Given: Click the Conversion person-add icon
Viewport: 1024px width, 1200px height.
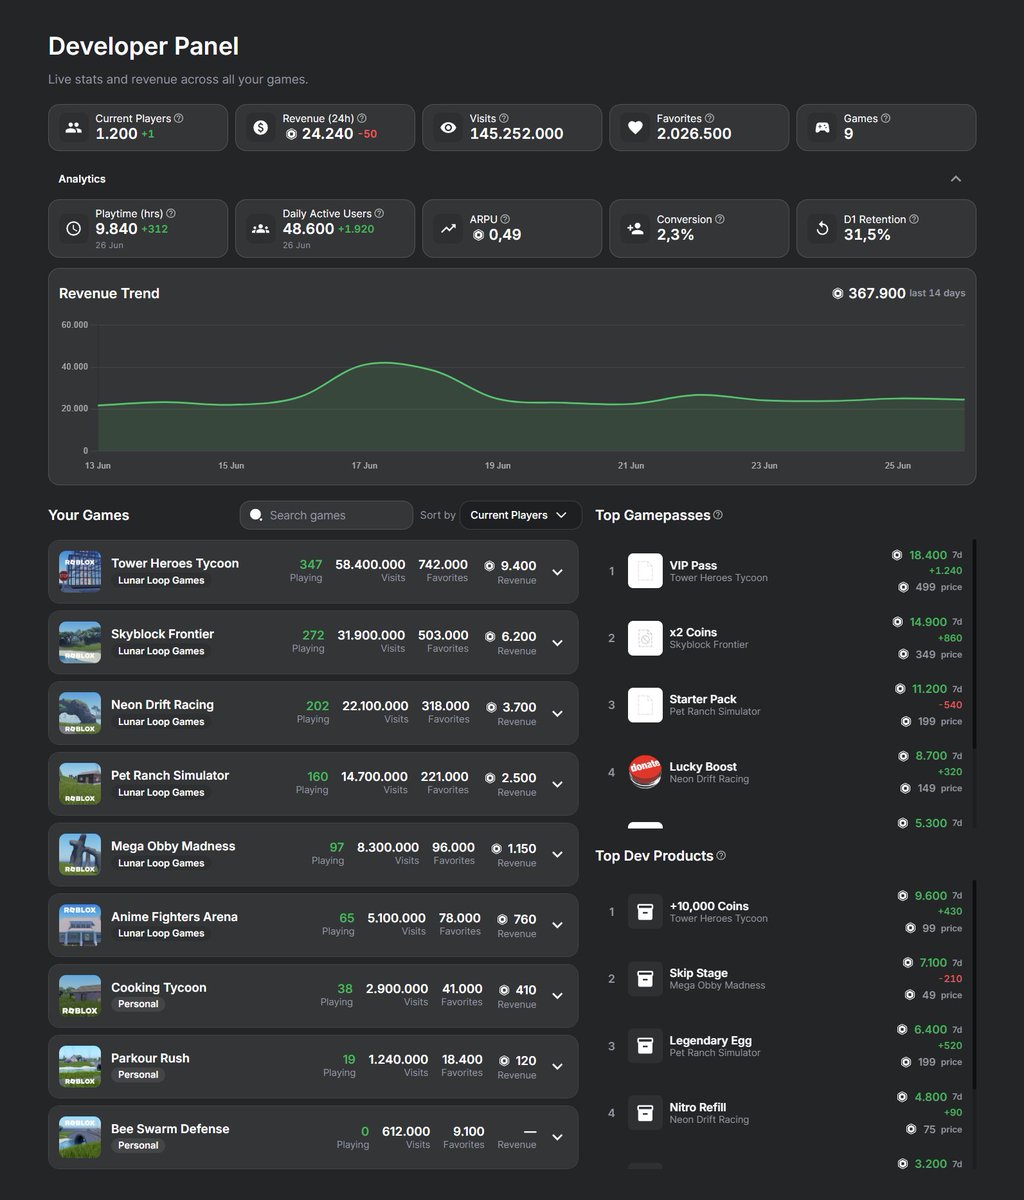Looking at the screenshot, I should click(x=635, y=228).
